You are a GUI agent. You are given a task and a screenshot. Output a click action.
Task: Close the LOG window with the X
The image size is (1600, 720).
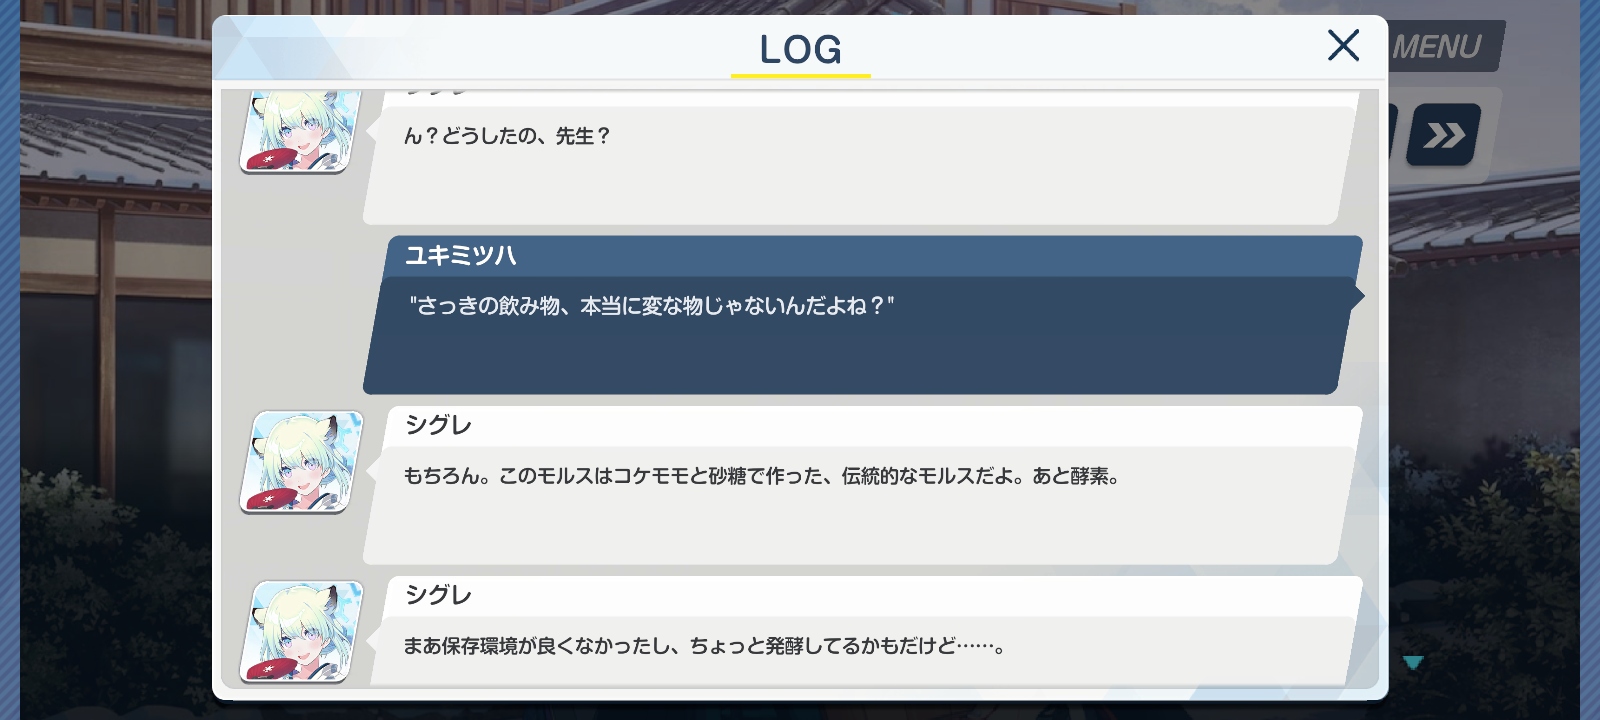1343,45
